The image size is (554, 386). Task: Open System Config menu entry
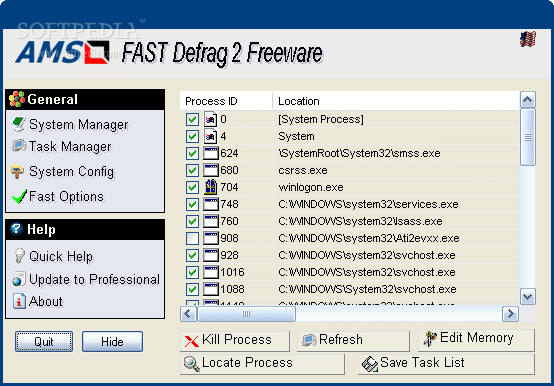tap(71, 172)
